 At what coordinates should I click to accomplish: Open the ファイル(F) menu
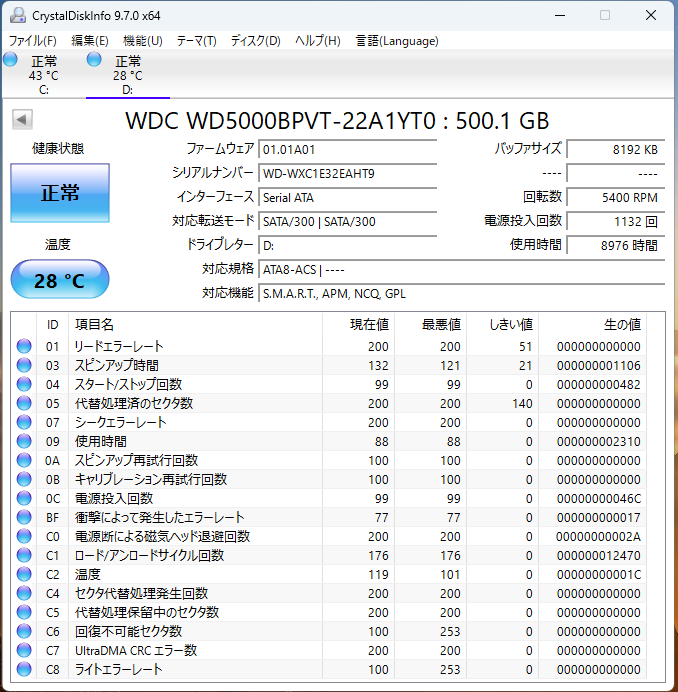(x=33, y=41)
